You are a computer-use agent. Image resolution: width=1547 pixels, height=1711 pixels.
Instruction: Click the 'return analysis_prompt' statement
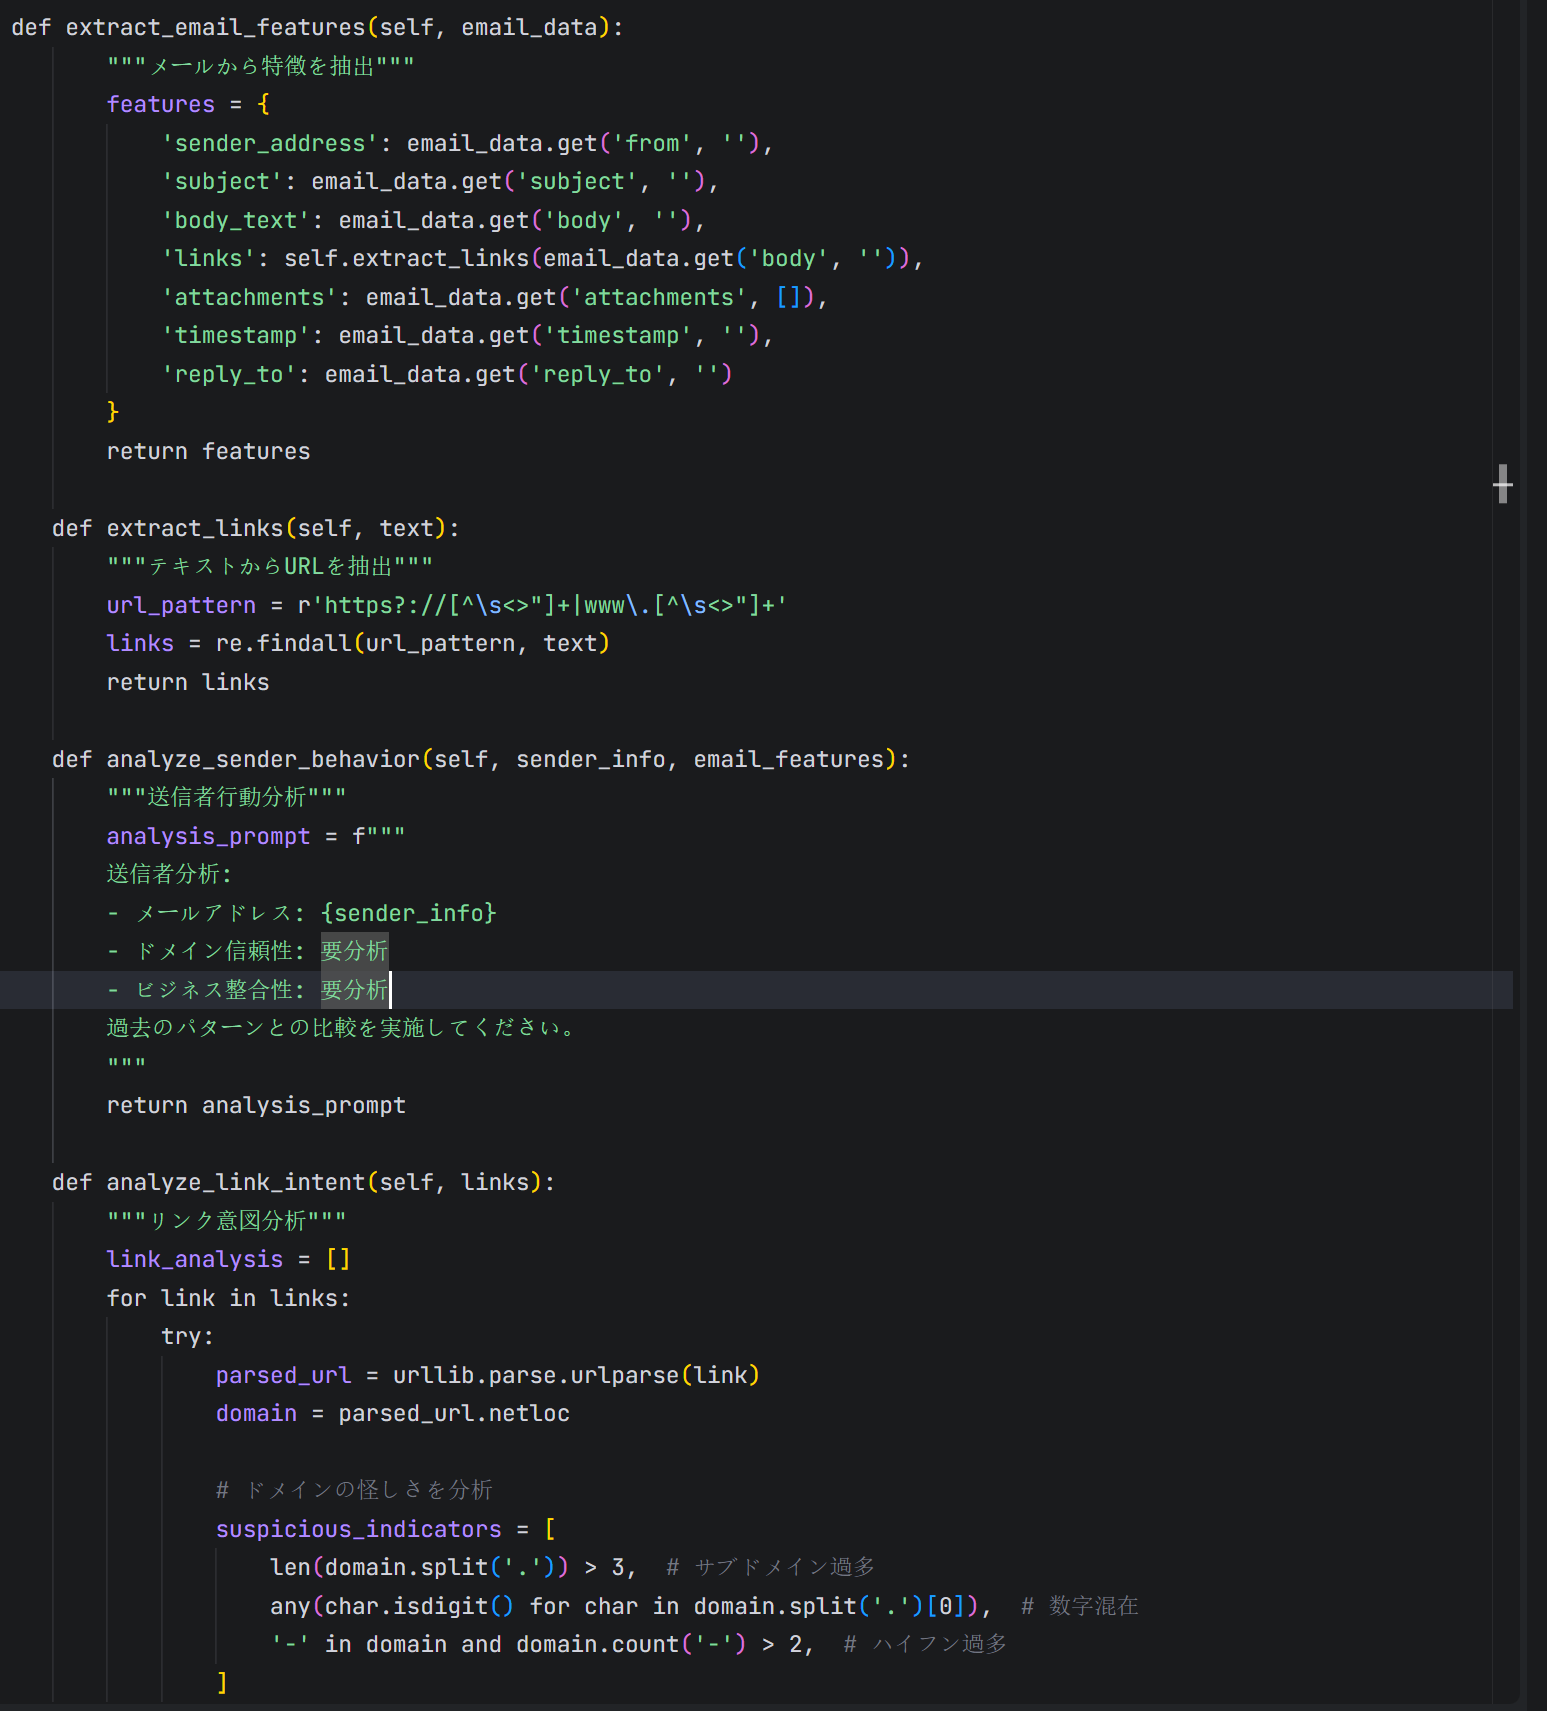(x=256, y=1105)
